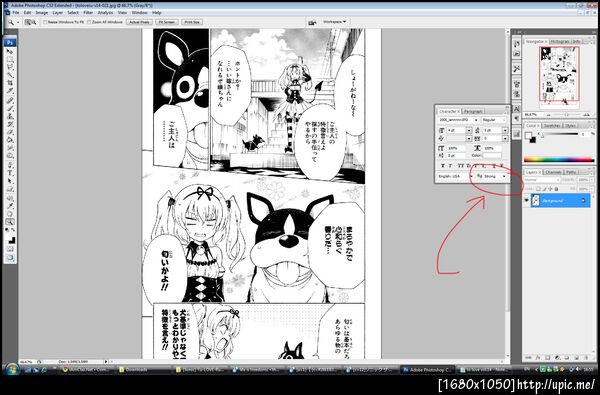This screenshot has width=600, height=395.
Task: Click the Print Size button
Action: [x=192, y=22]
